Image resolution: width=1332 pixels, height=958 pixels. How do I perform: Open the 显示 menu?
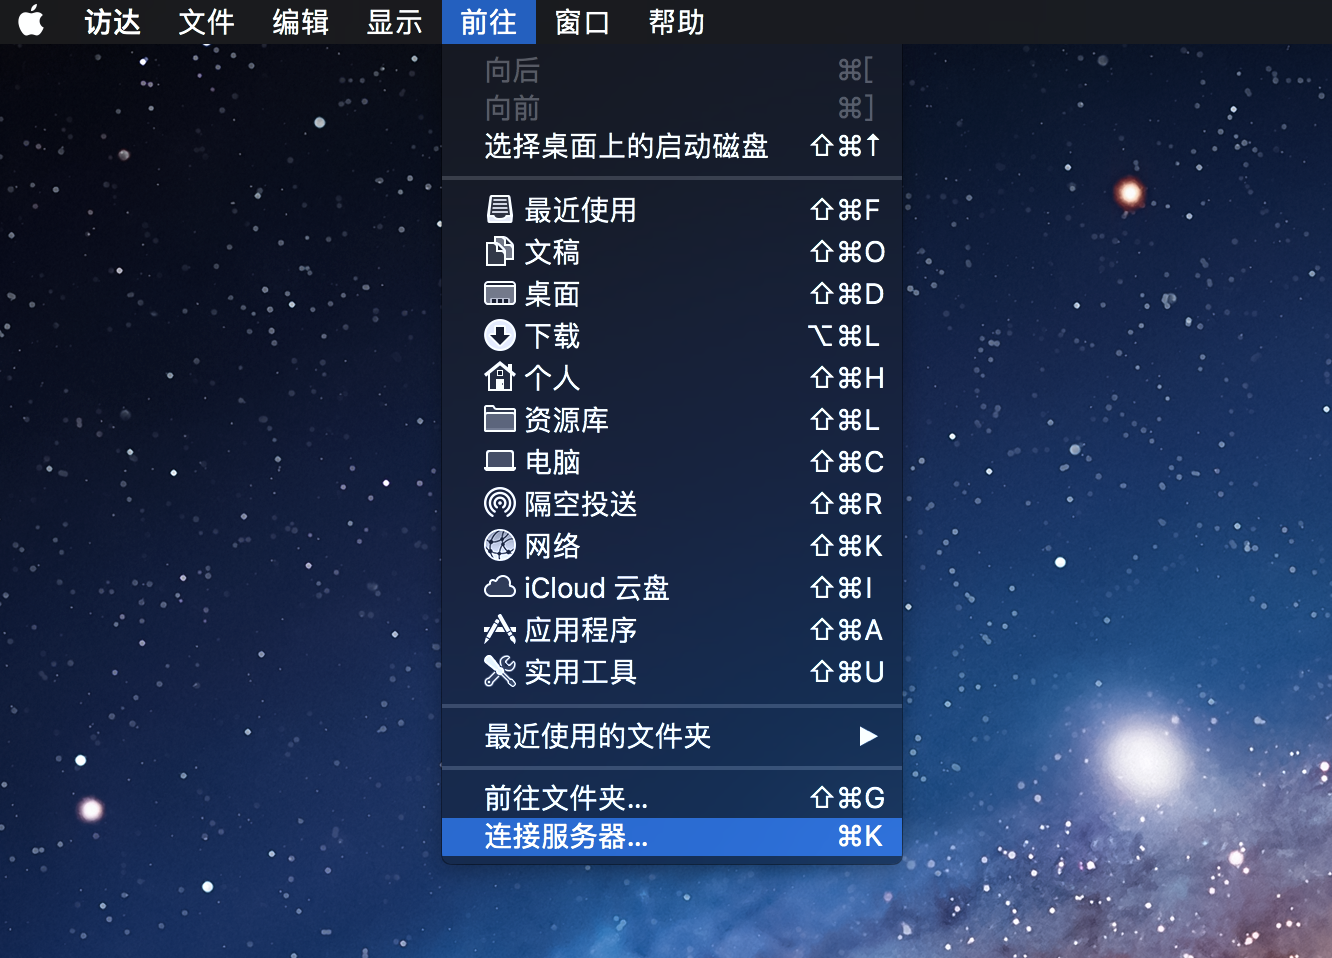coord(394,21)
